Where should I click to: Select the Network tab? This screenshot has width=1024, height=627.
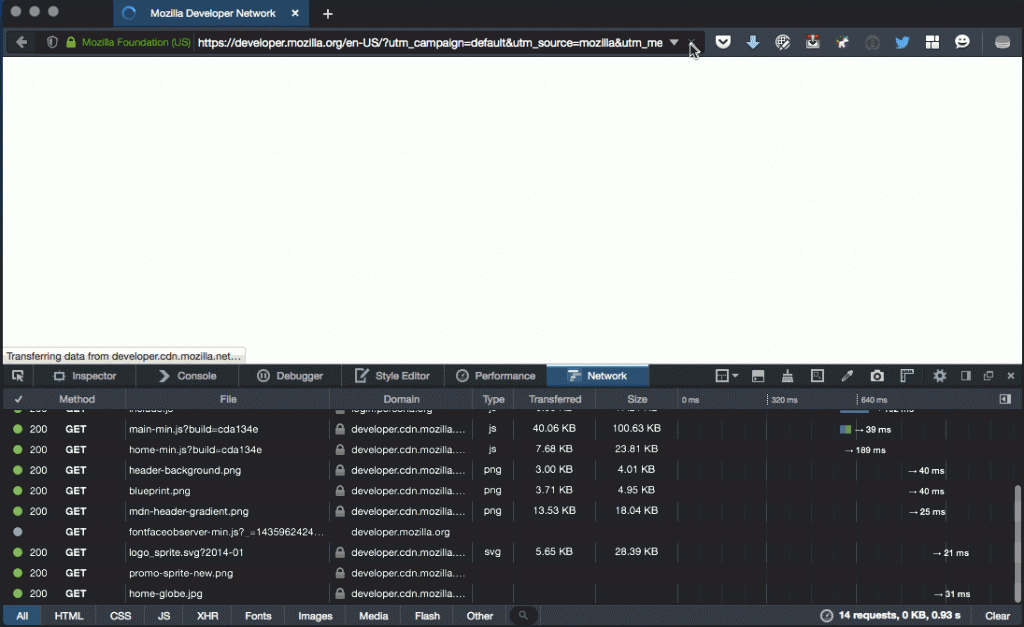598,376
